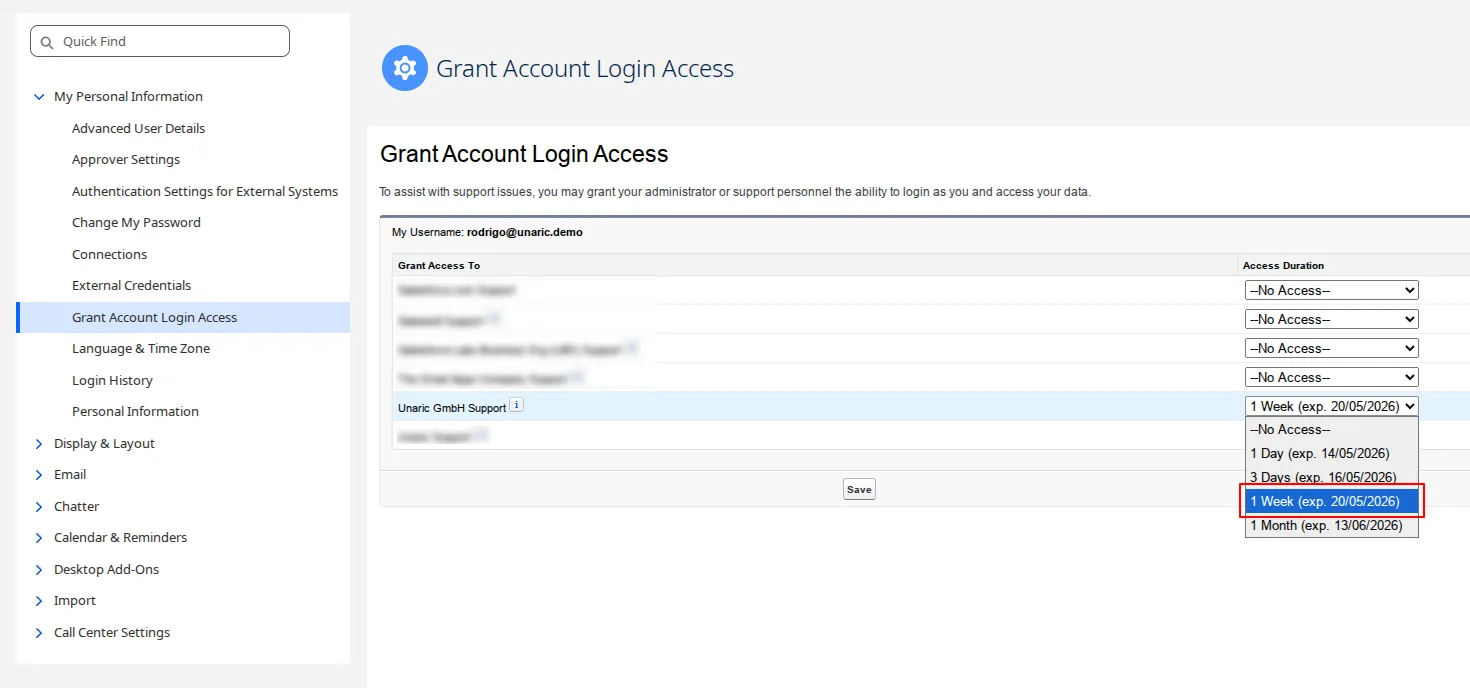This screenshot has width=1470, height=688.
Task: Click the magnifier icon in Quick Find
Action: (47, 42)
